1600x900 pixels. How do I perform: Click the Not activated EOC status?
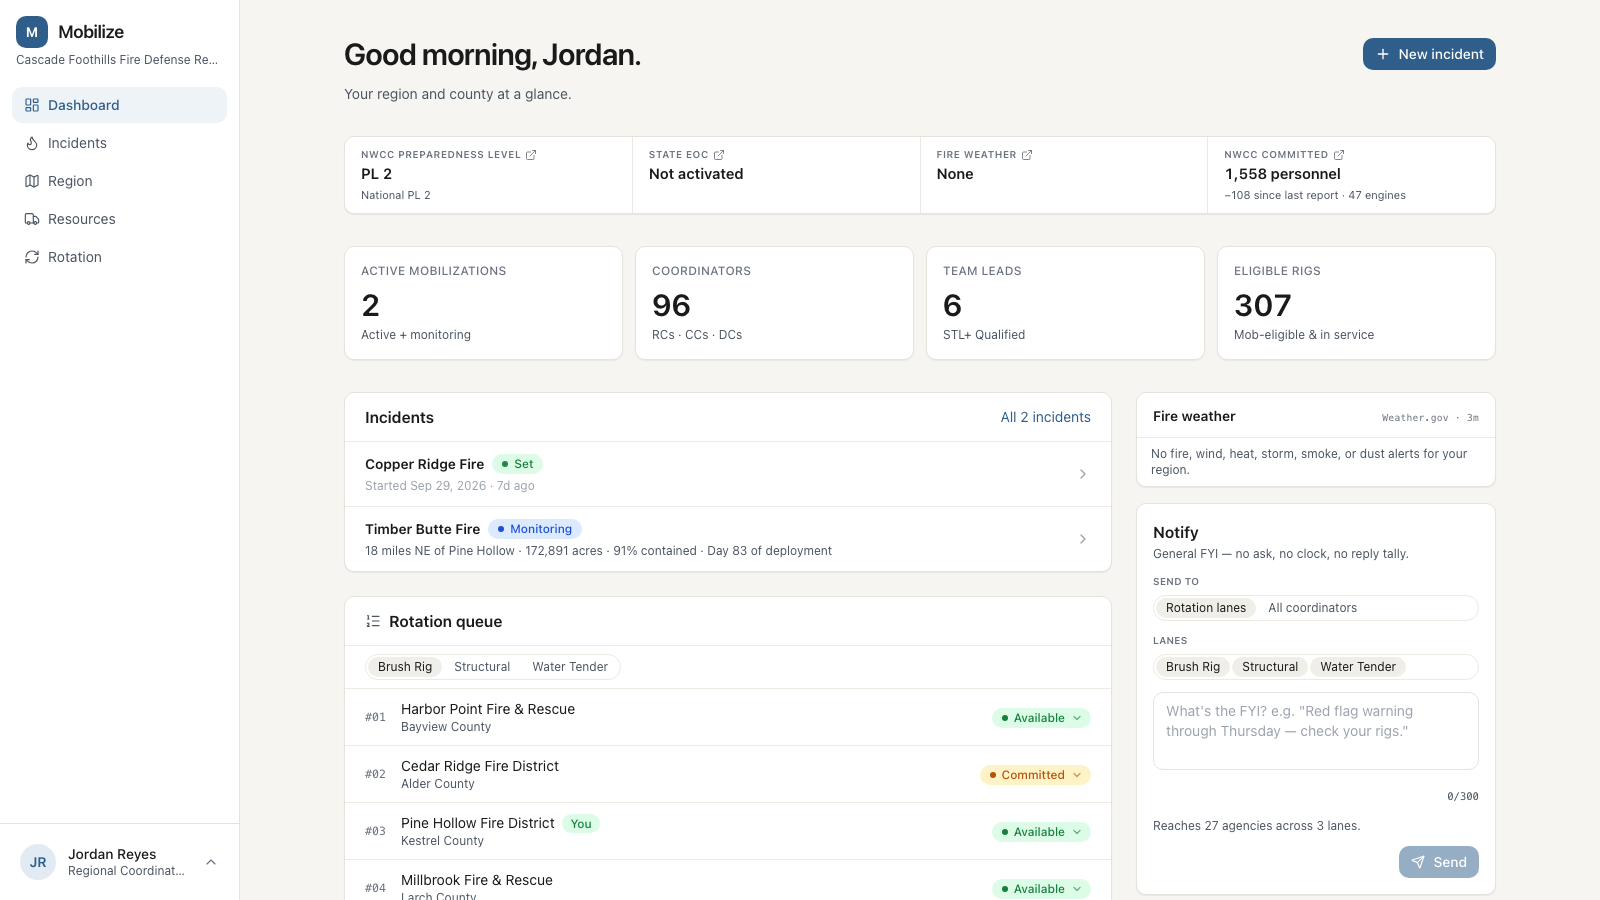[x=696, y=174]
